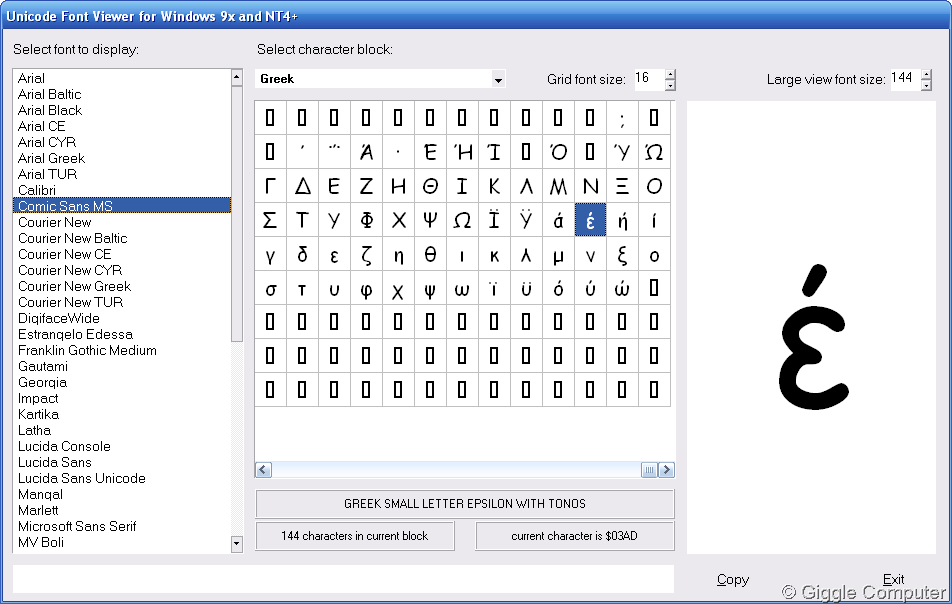Screen dimensions: 952x604
Task: Decrease grid font size with down arrow
Action: 670,86
